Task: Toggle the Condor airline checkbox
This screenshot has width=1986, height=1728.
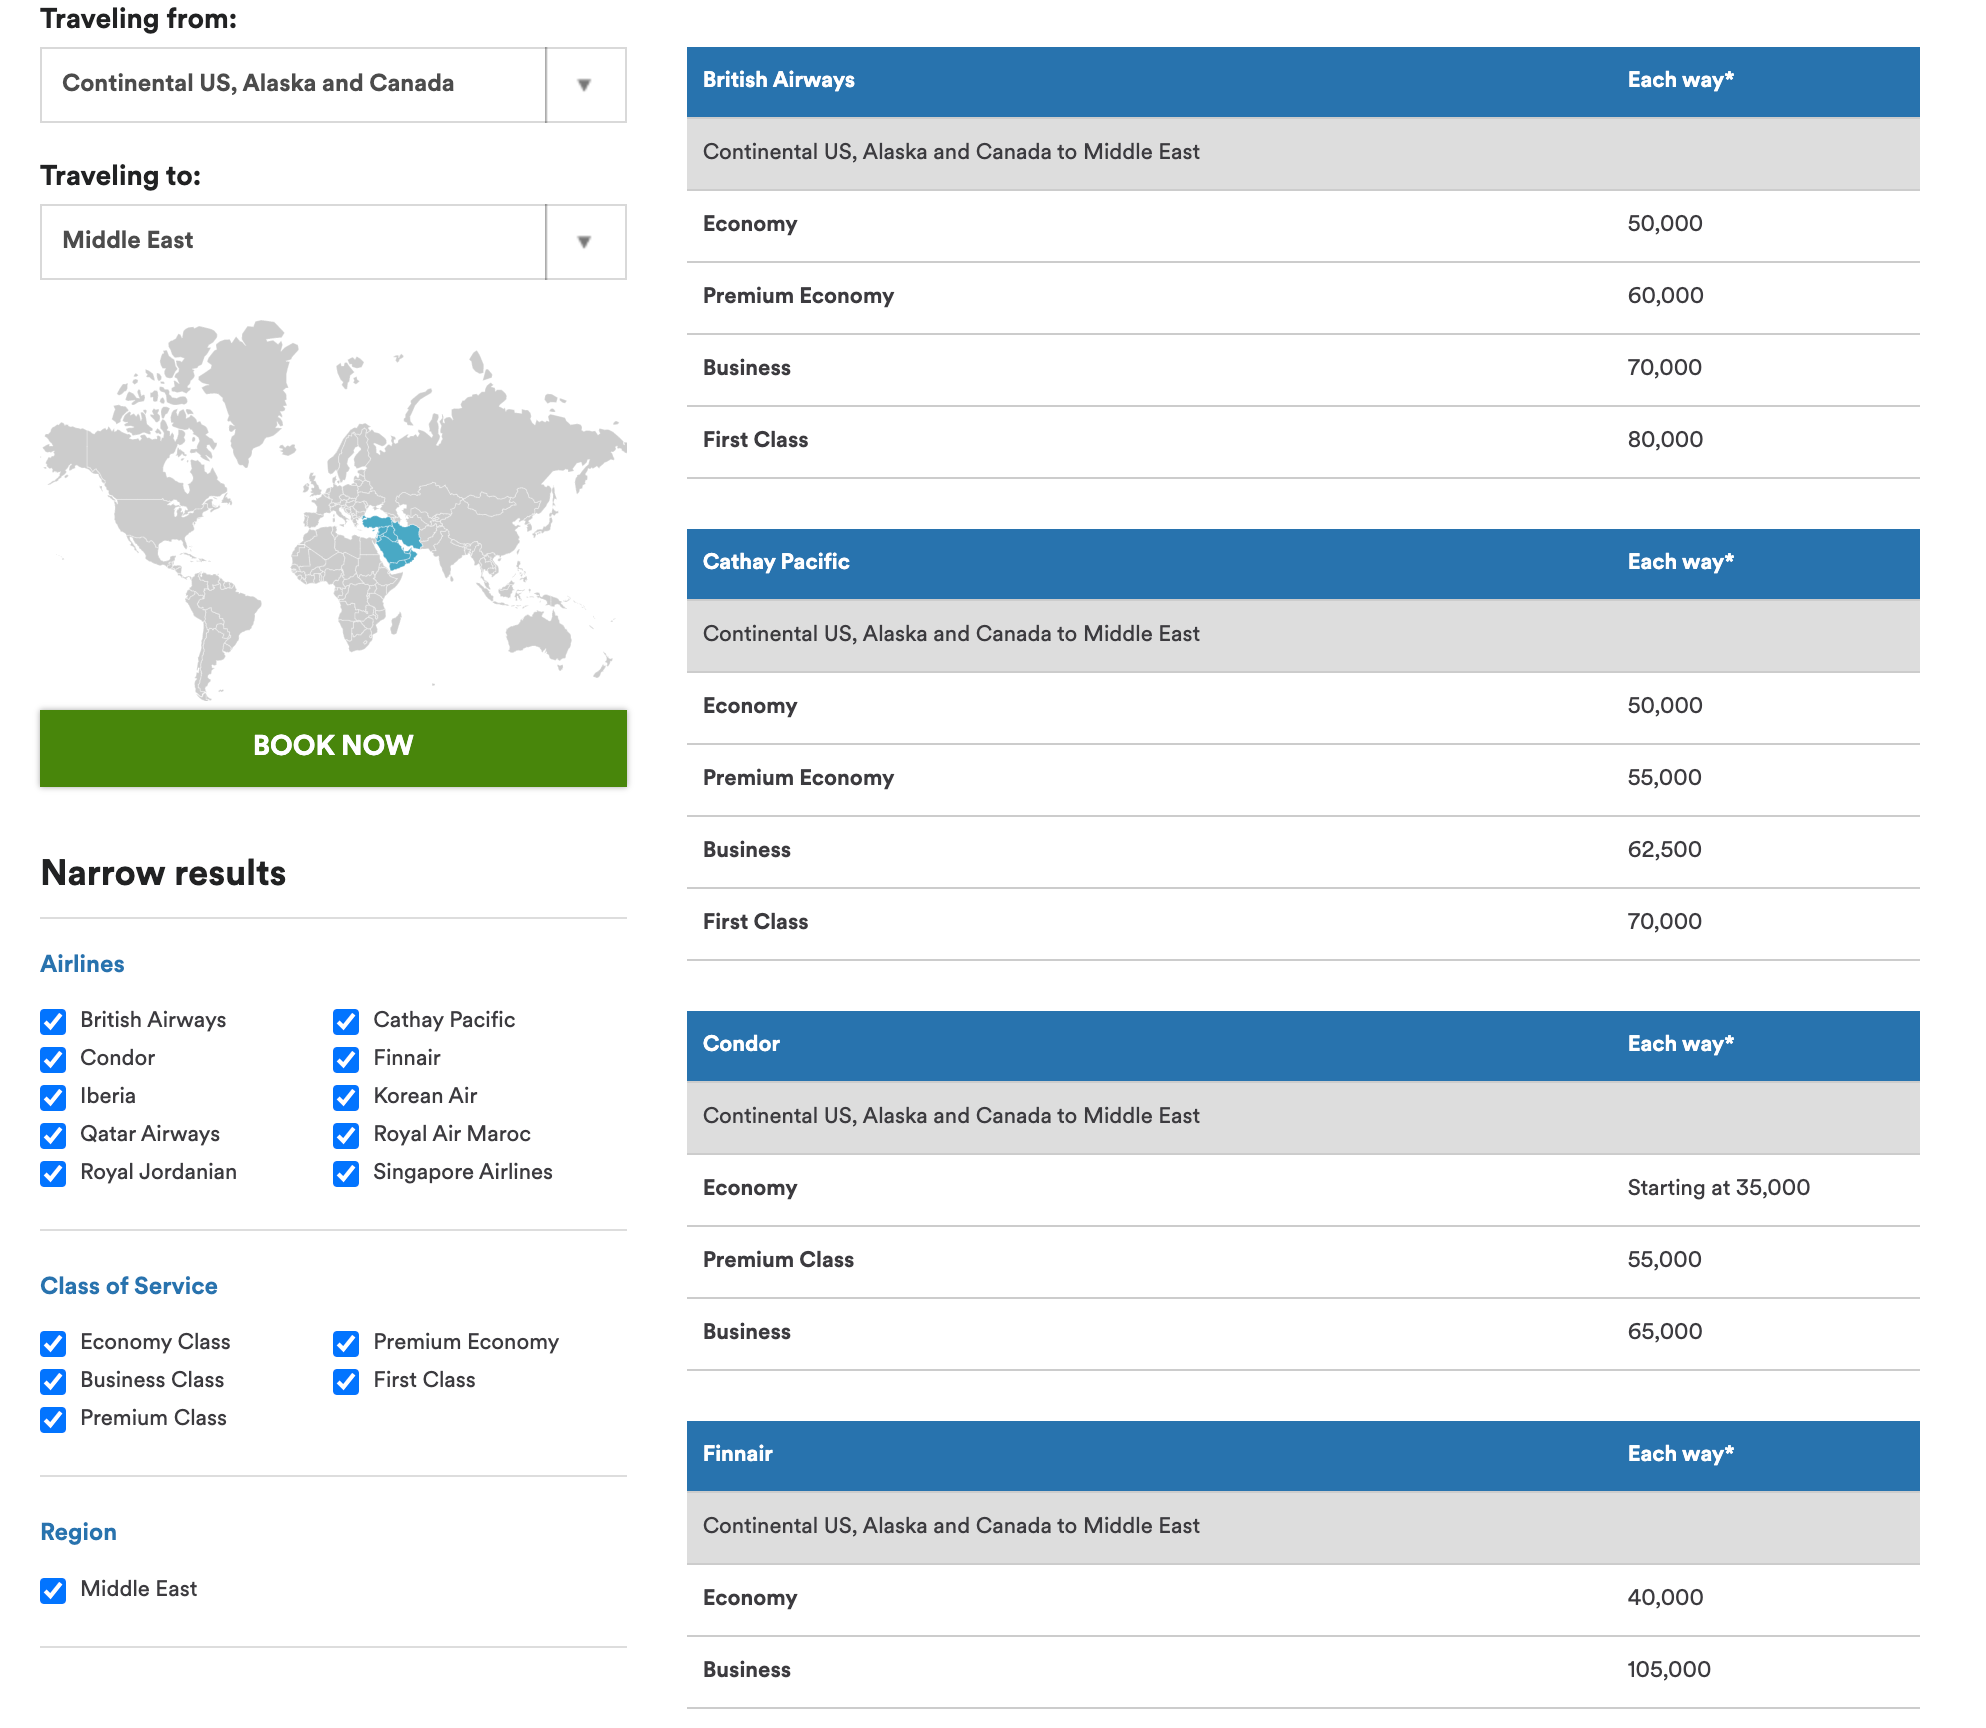Action: coord(53,1059)
